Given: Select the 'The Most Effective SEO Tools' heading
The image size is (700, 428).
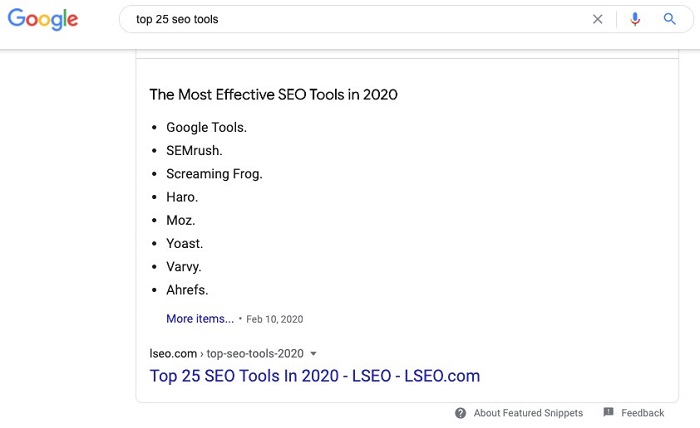Looking at the screenshot, I should 273,95.
